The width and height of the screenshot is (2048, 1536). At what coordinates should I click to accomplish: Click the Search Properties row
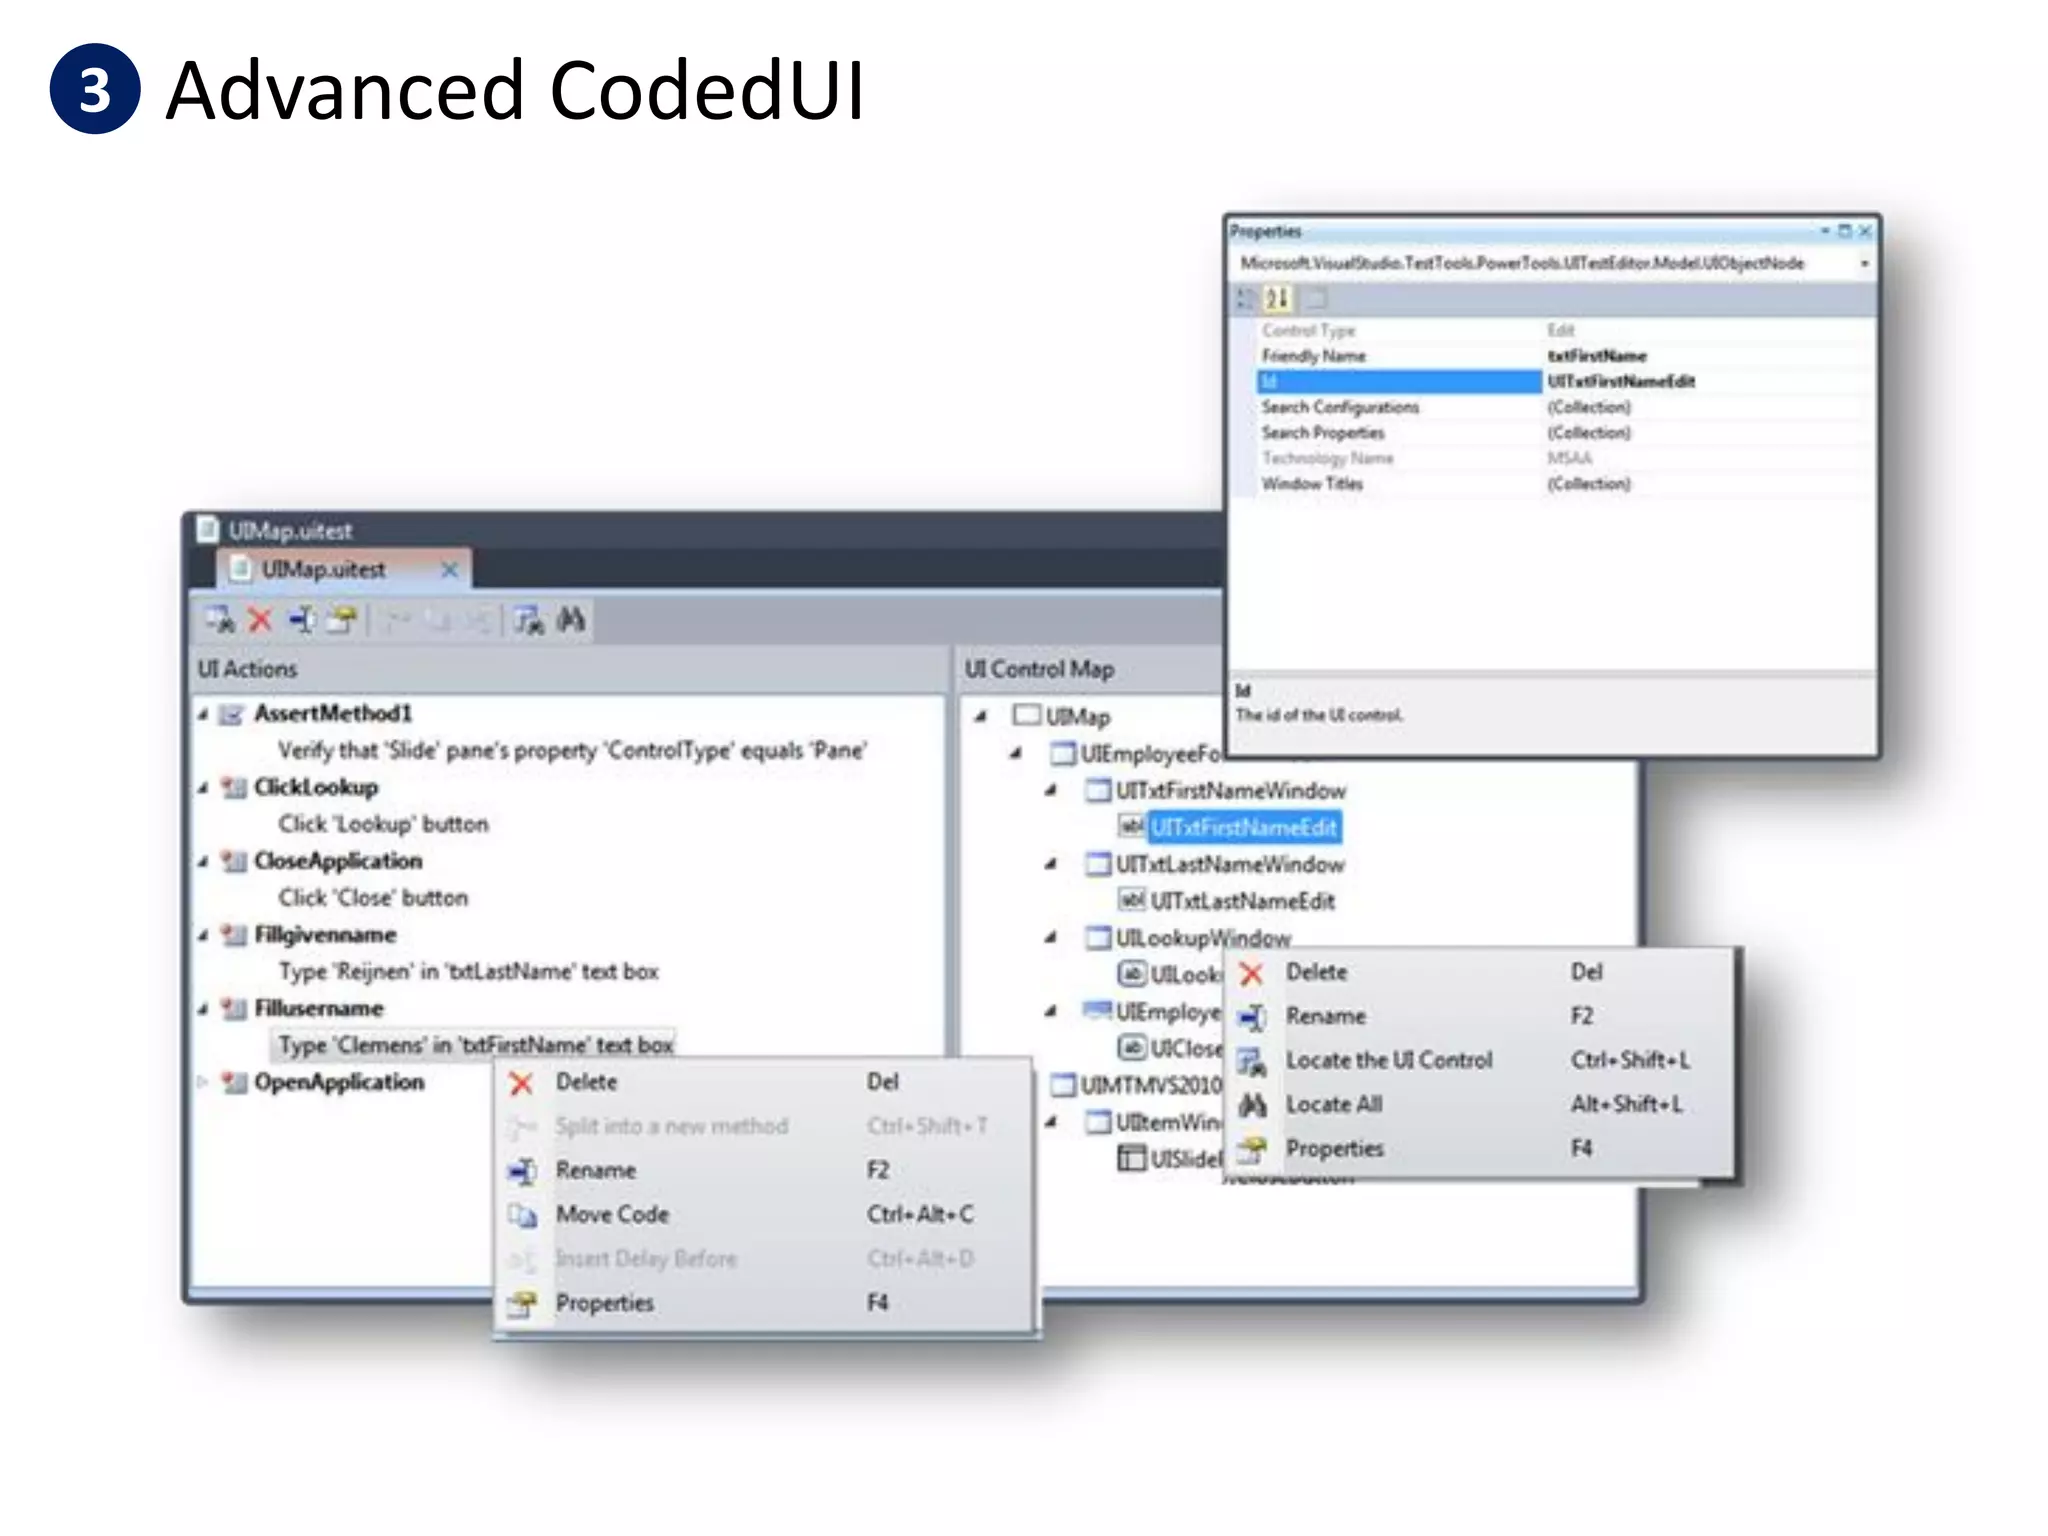coord(1565,433)
